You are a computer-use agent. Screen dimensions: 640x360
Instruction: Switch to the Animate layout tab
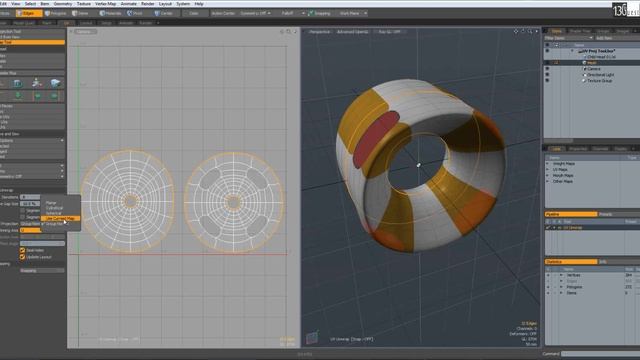[126, 23]
